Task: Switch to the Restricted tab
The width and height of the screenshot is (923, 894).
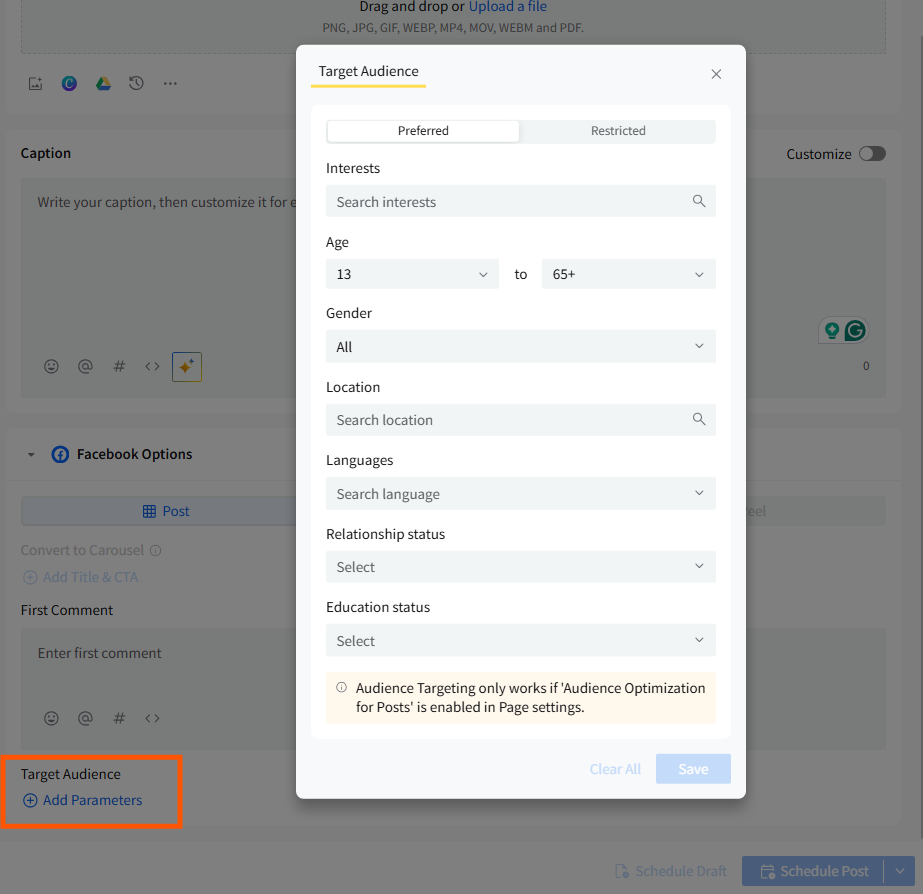Action: 617,131
